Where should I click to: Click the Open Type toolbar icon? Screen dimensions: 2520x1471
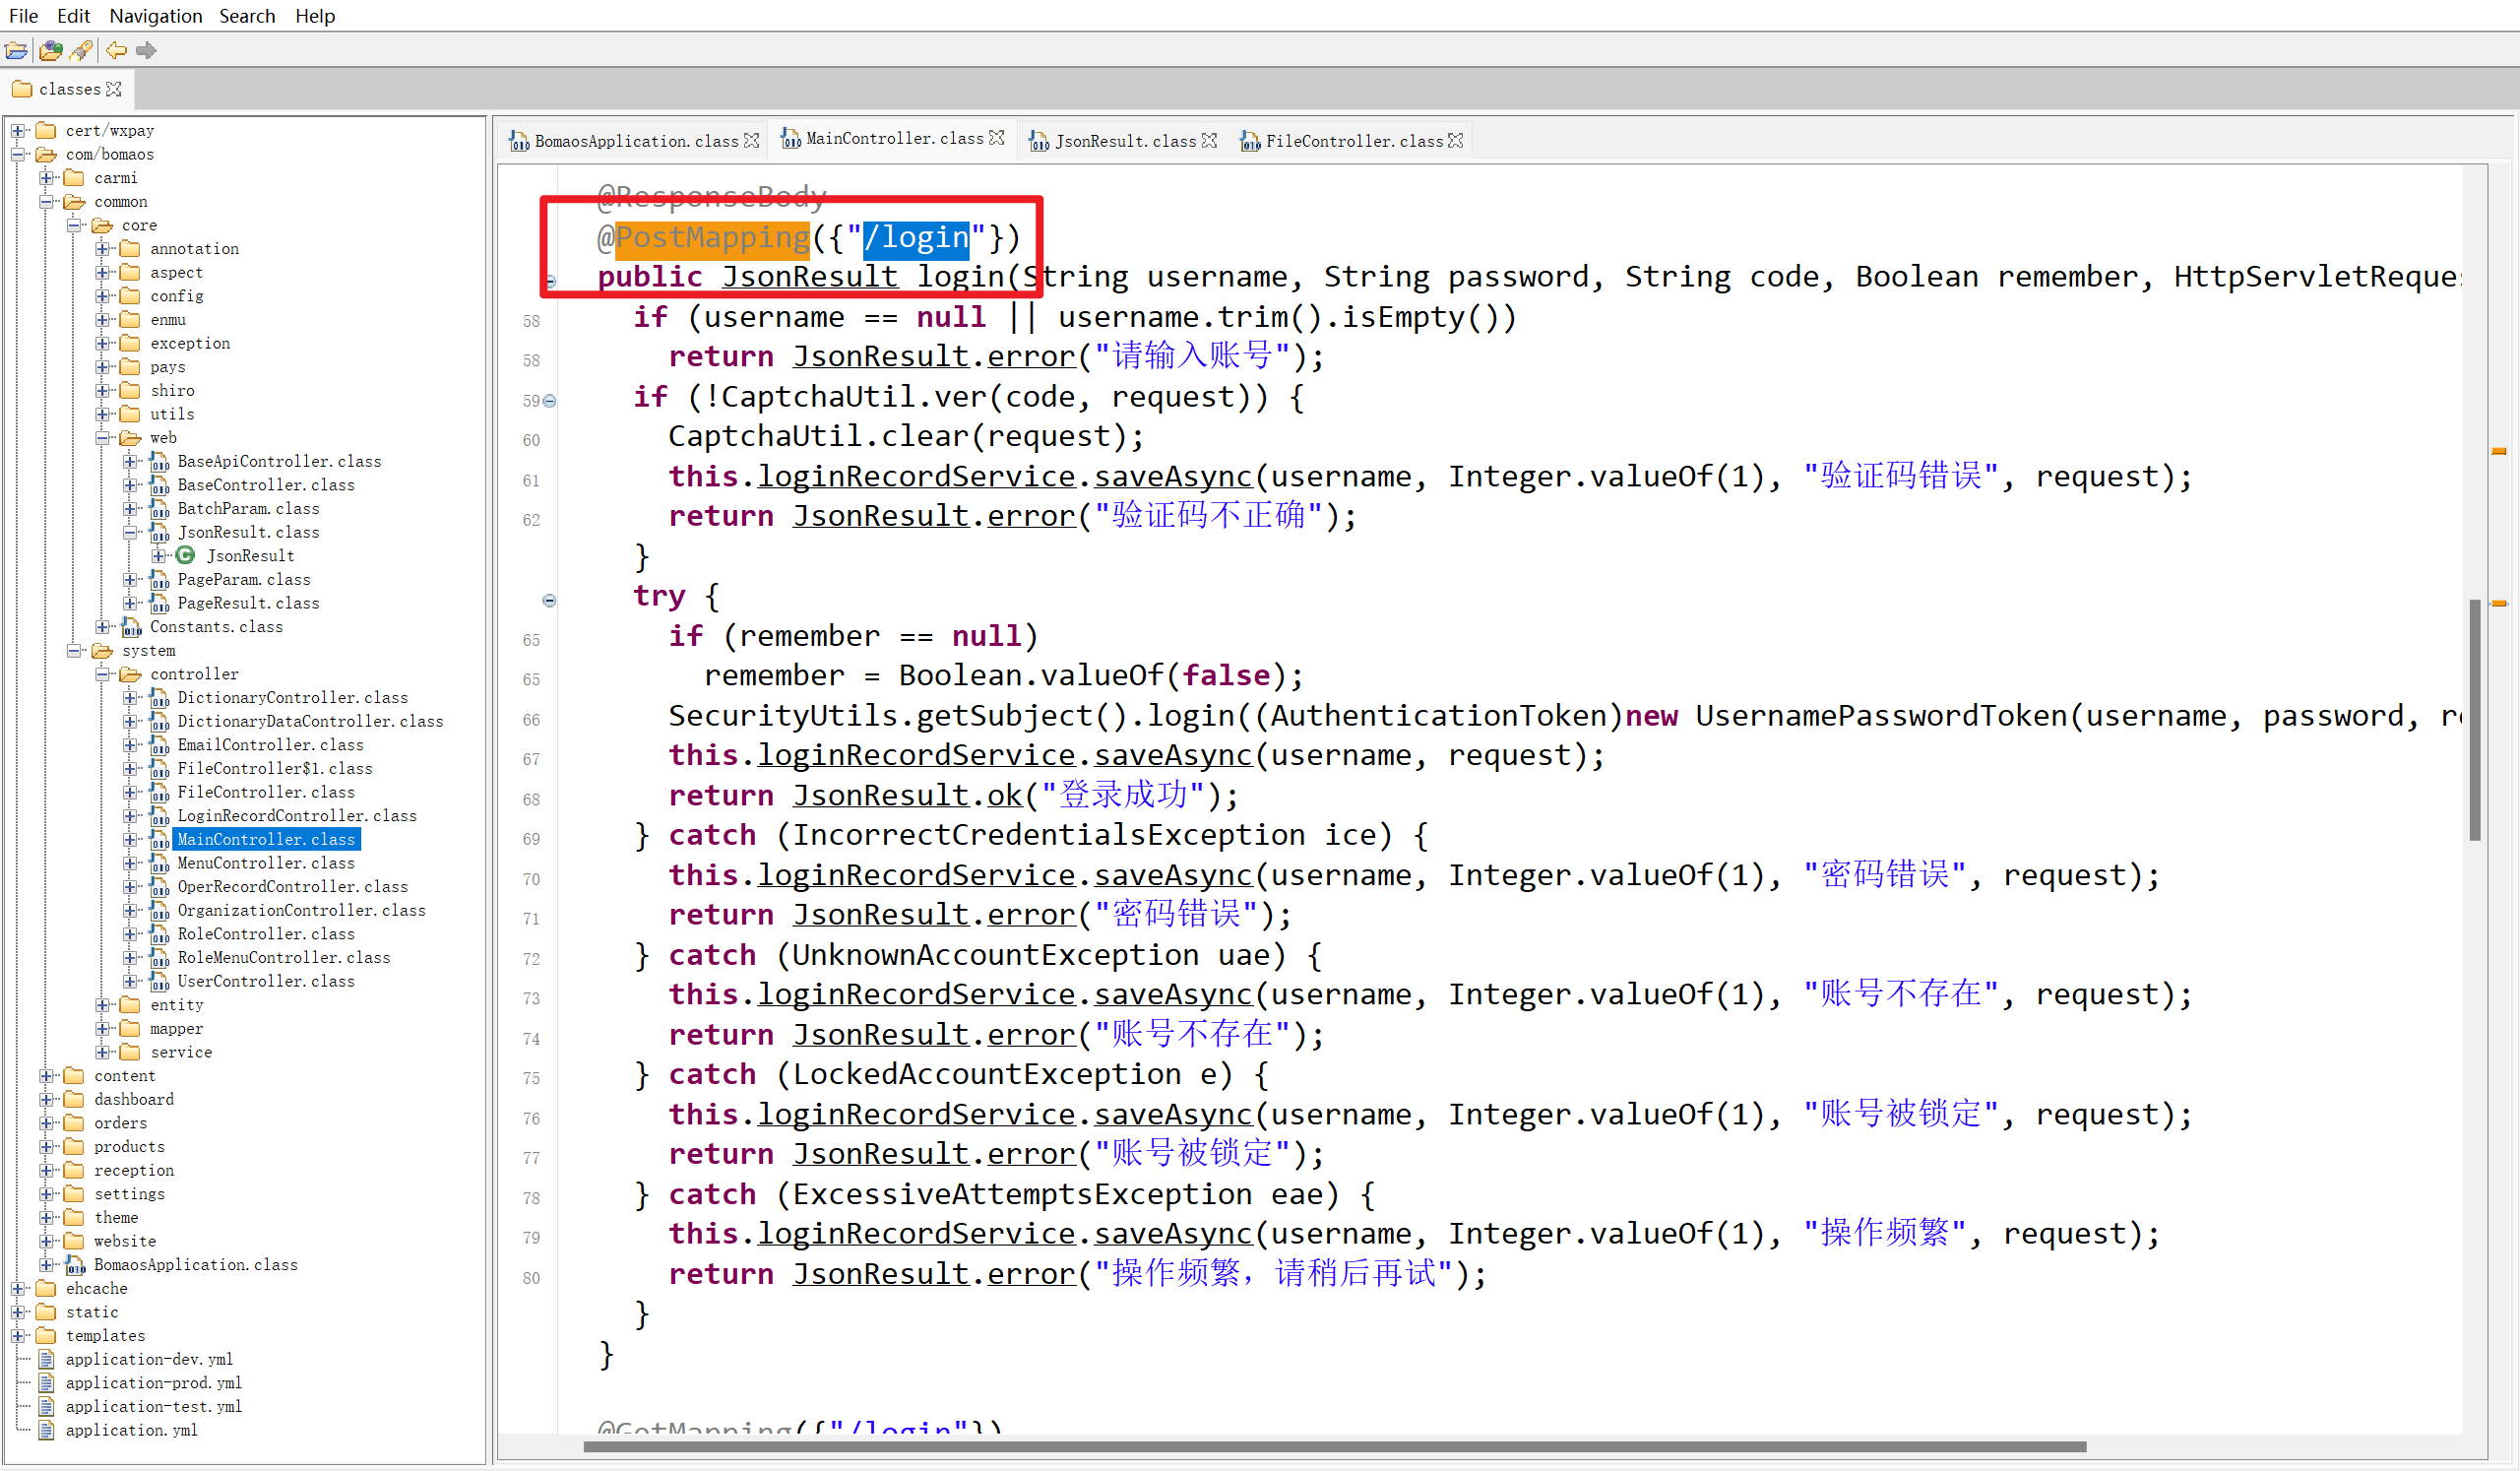50,50
